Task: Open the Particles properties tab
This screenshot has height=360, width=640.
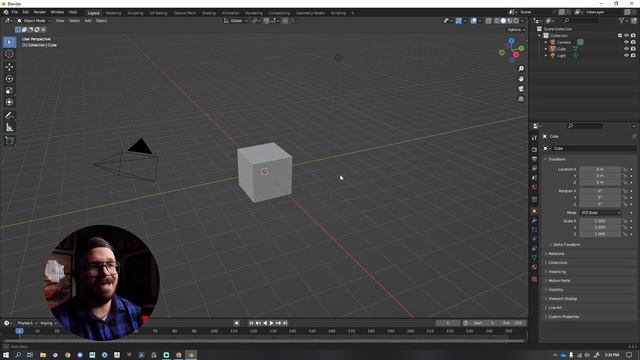Action: pos(534,230)
